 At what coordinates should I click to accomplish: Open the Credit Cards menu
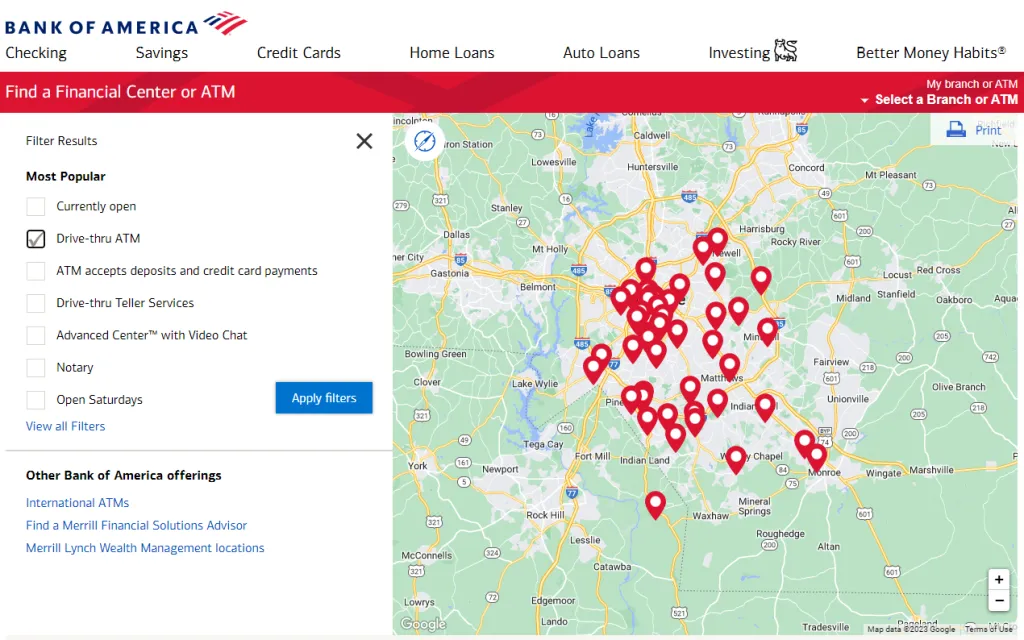pyautogui.click(x=298, y=53)
